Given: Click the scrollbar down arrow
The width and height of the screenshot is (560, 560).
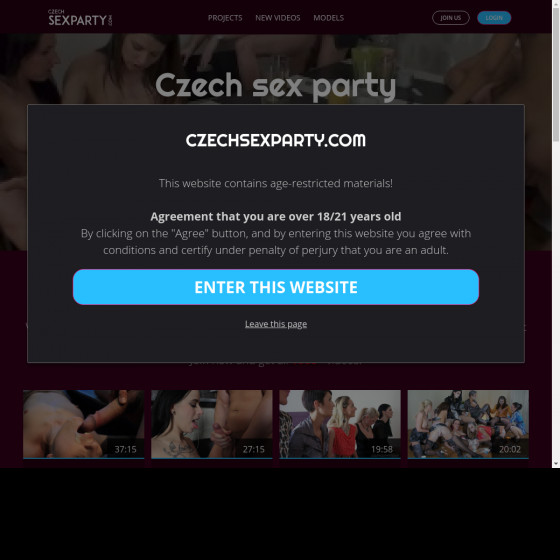Looking at the screenshot, I should 556,464.
